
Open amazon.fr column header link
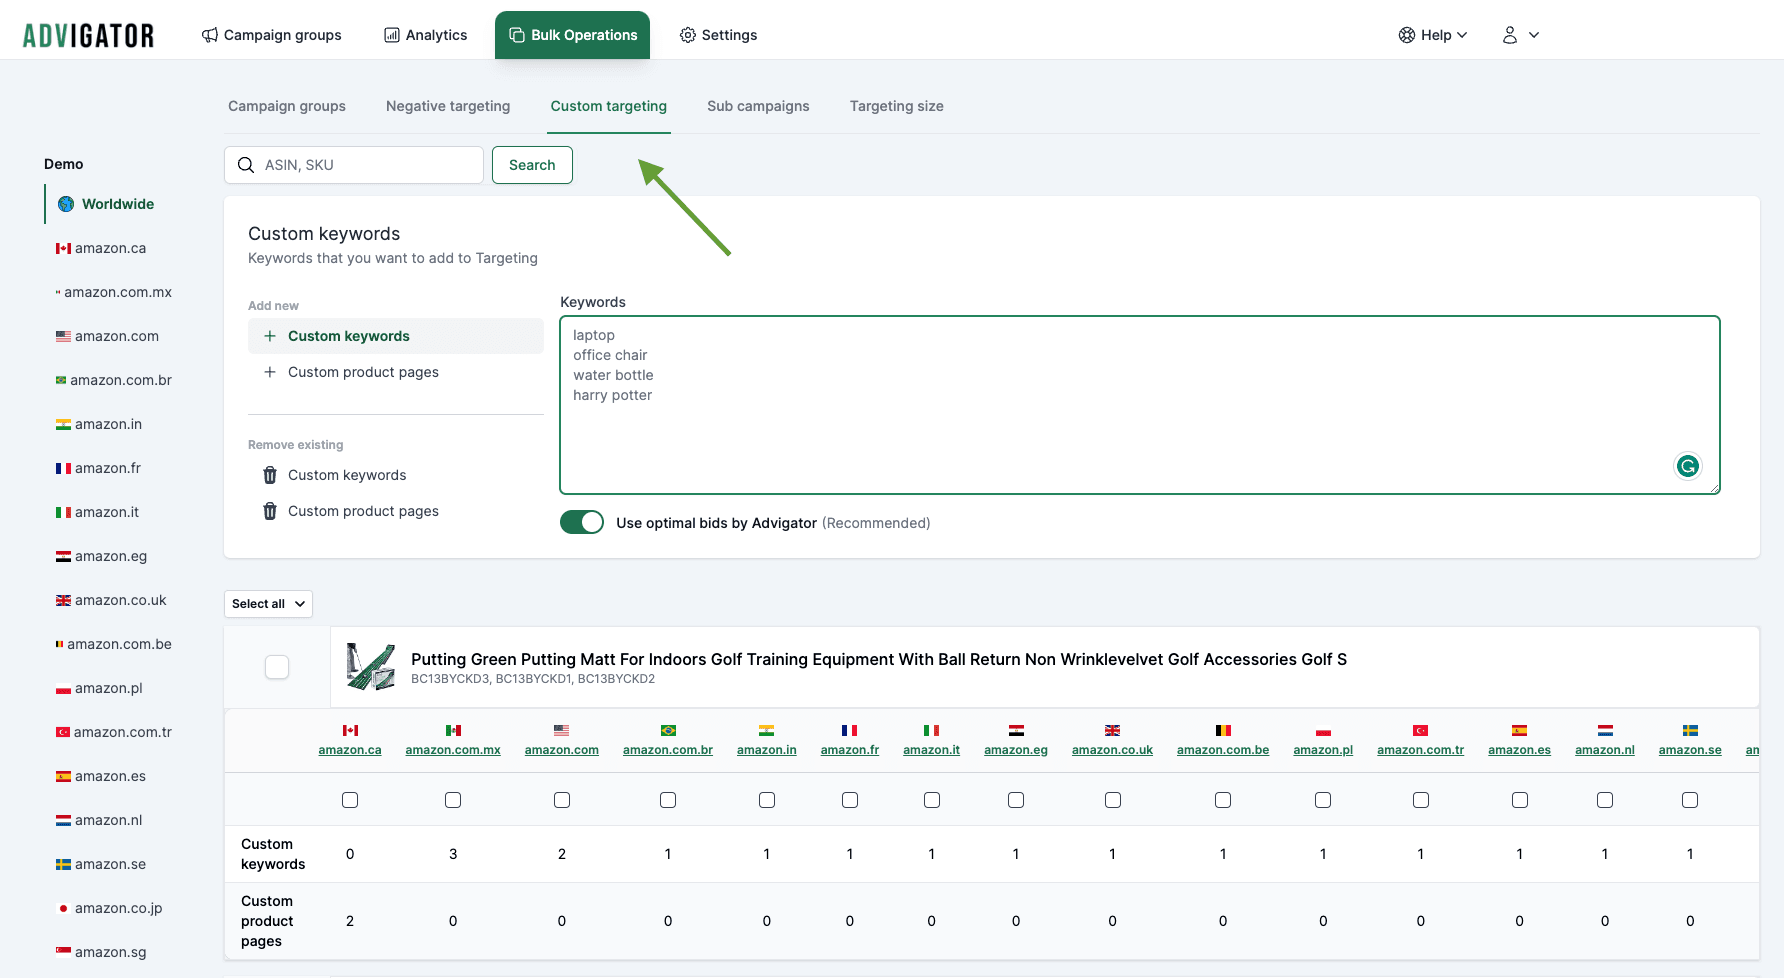[850, 750]
